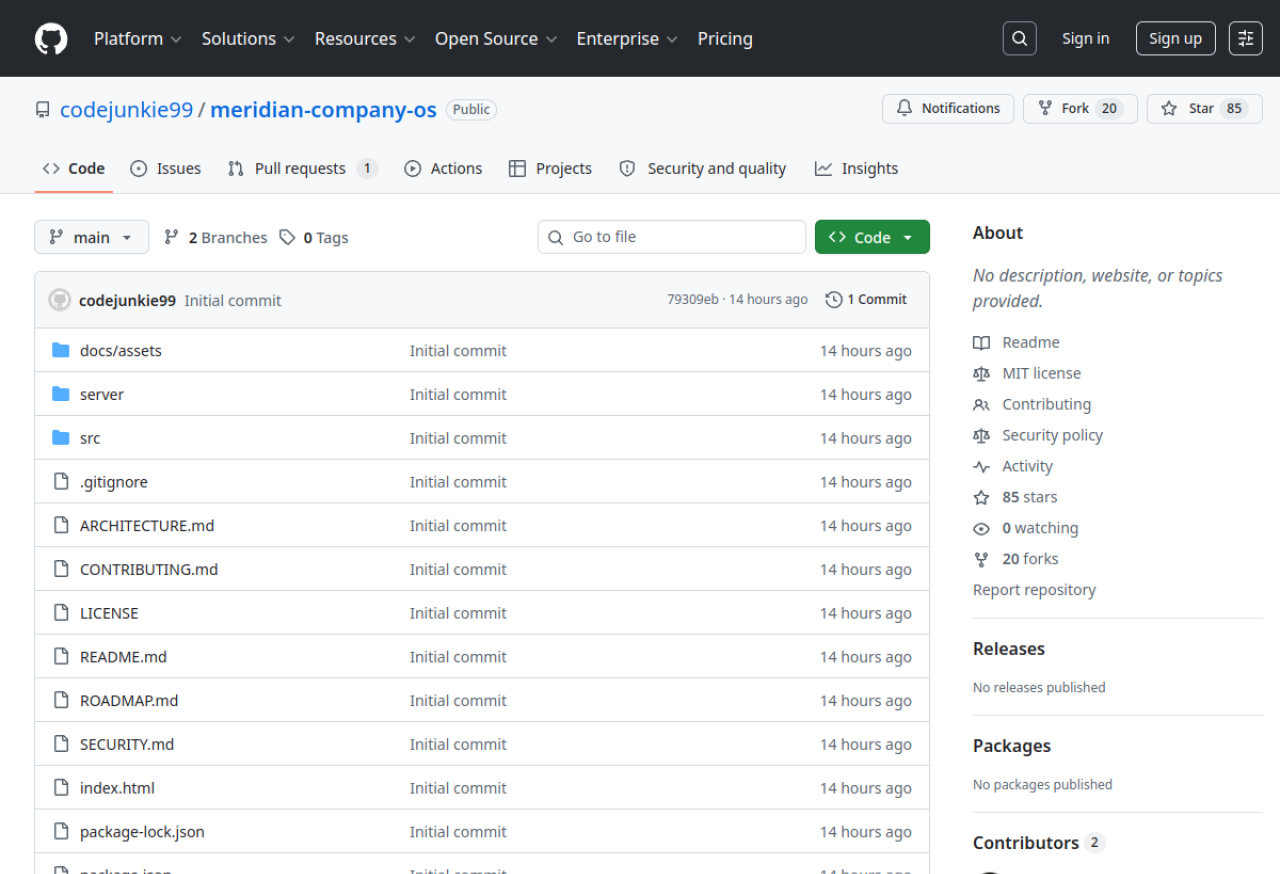Click the tag icon next to 0 Tags
The width and height of the screenshot is (1280, 874).
(x=287, y=237)
